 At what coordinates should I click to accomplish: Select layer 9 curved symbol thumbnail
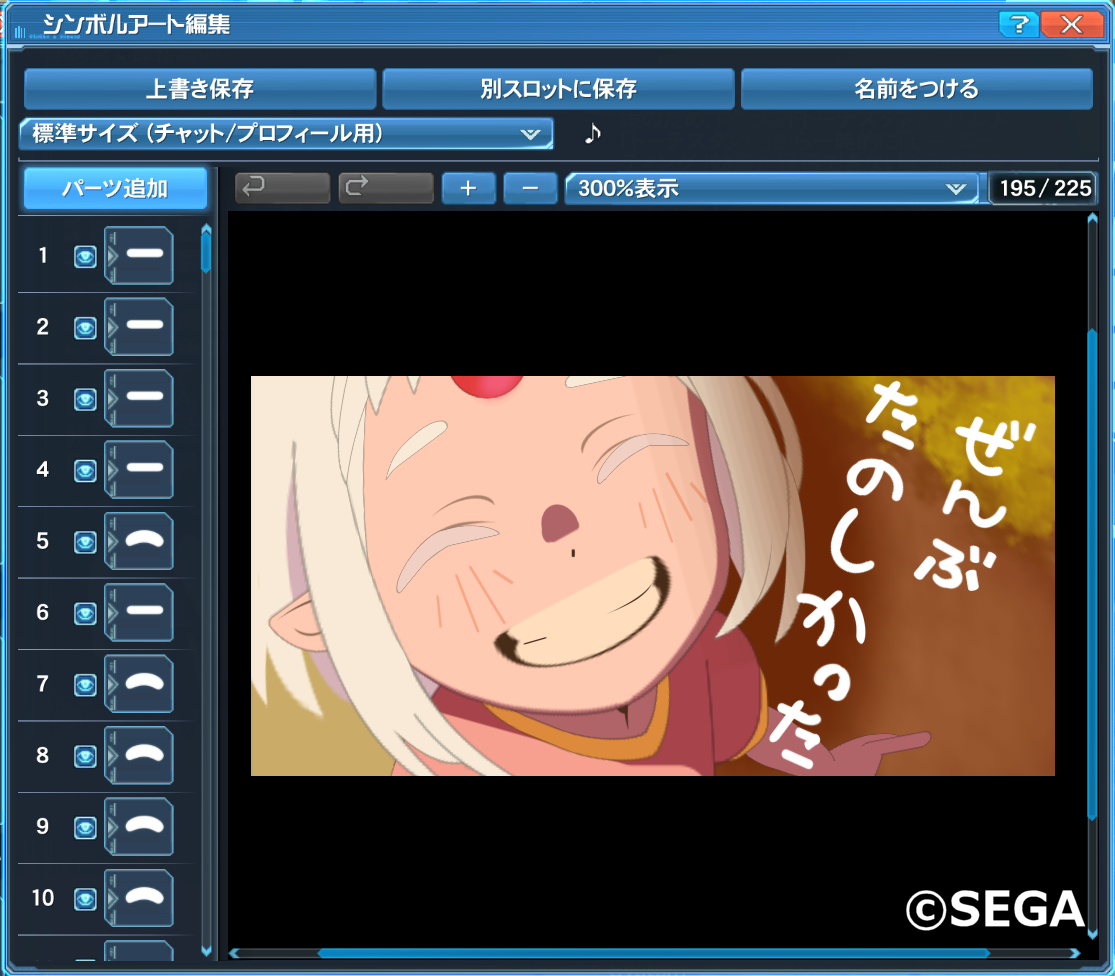point(139,827)
